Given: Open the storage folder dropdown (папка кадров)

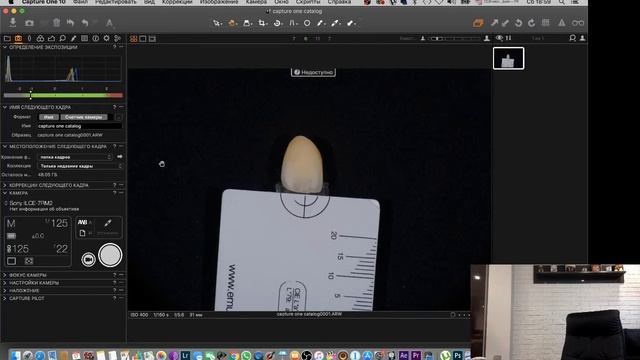Looking at the screenshot, I should (75, 157).
